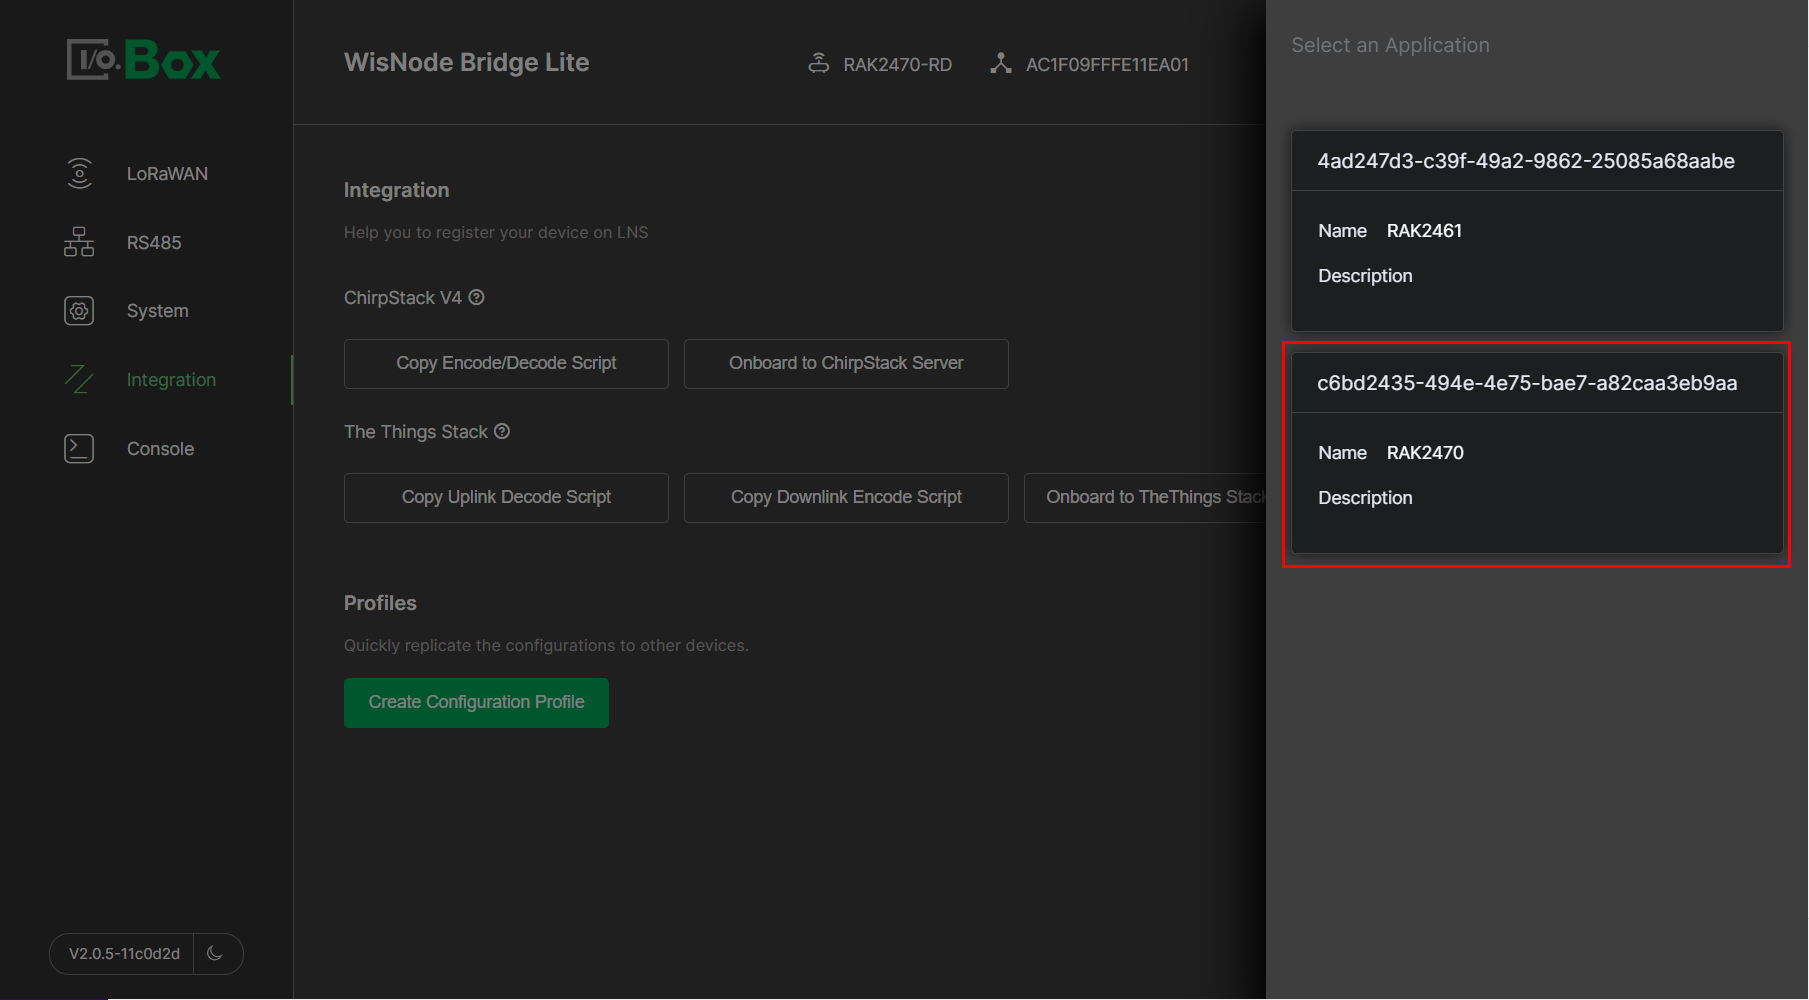Open the LoRaWAN menu item
Viewport: 1809px width, 1000px height.
pos(167,174)
